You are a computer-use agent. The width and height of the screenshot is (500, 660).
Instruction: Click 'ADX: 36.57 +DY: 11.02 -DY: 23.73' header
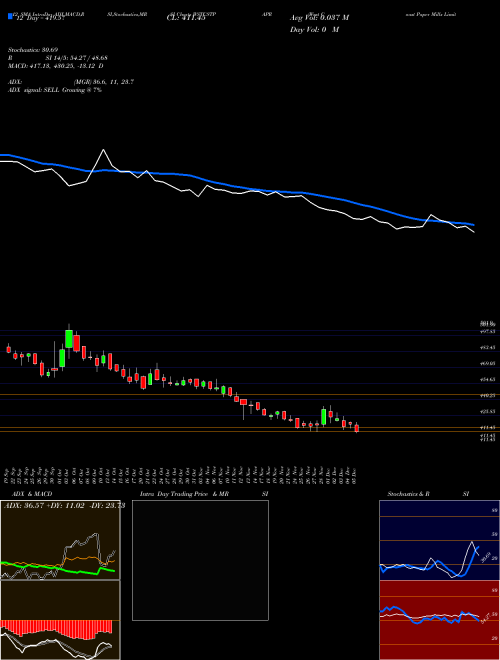[x=64, y=506]
